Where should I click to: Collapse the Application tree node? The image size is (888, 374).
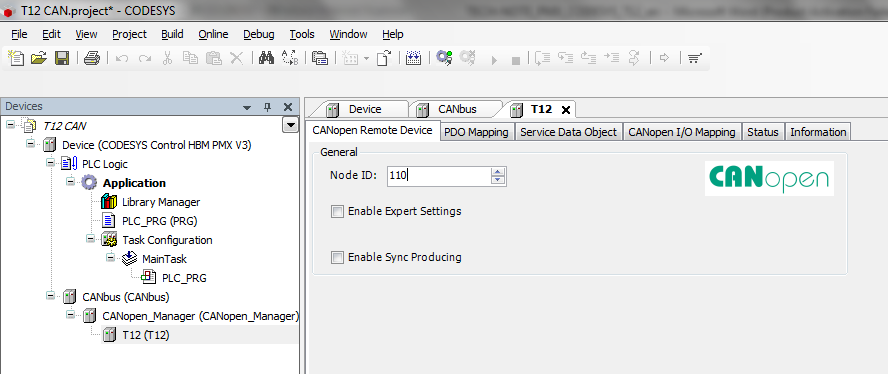(x=70, y=182)
